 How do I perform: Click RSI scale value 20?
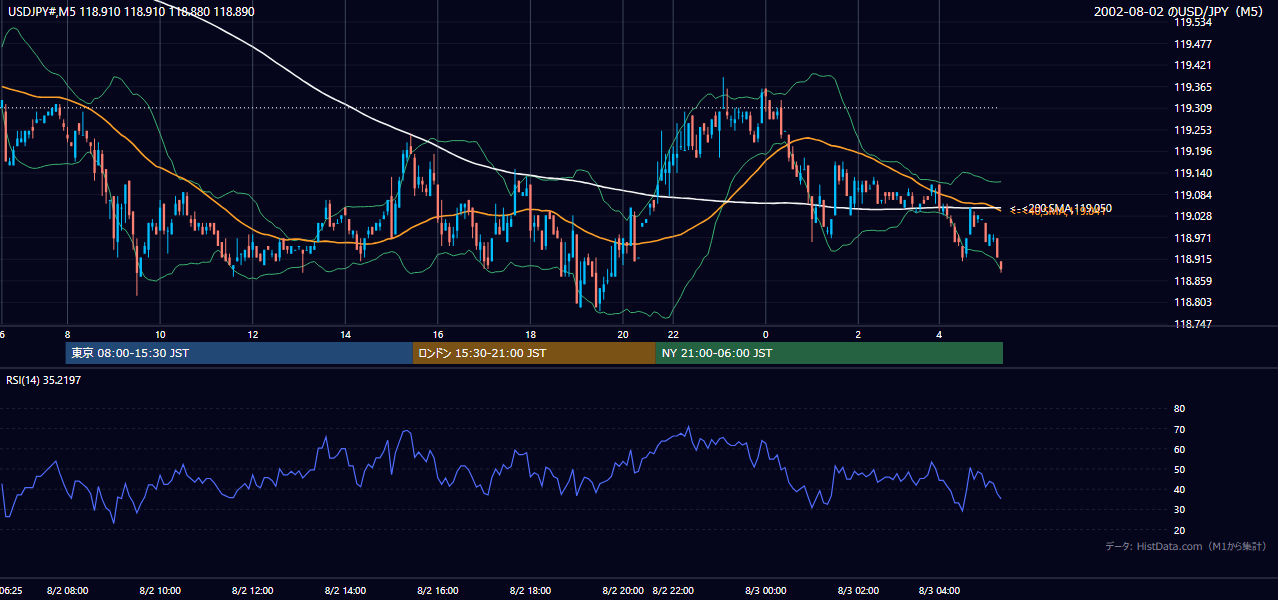click(1179, 530)
